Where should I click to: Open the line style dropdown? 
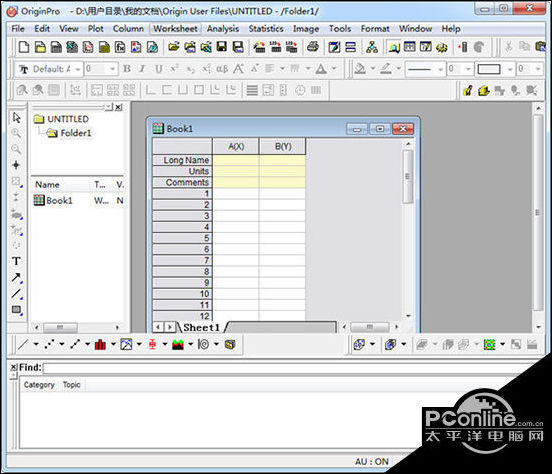click(x=440, y=69)
